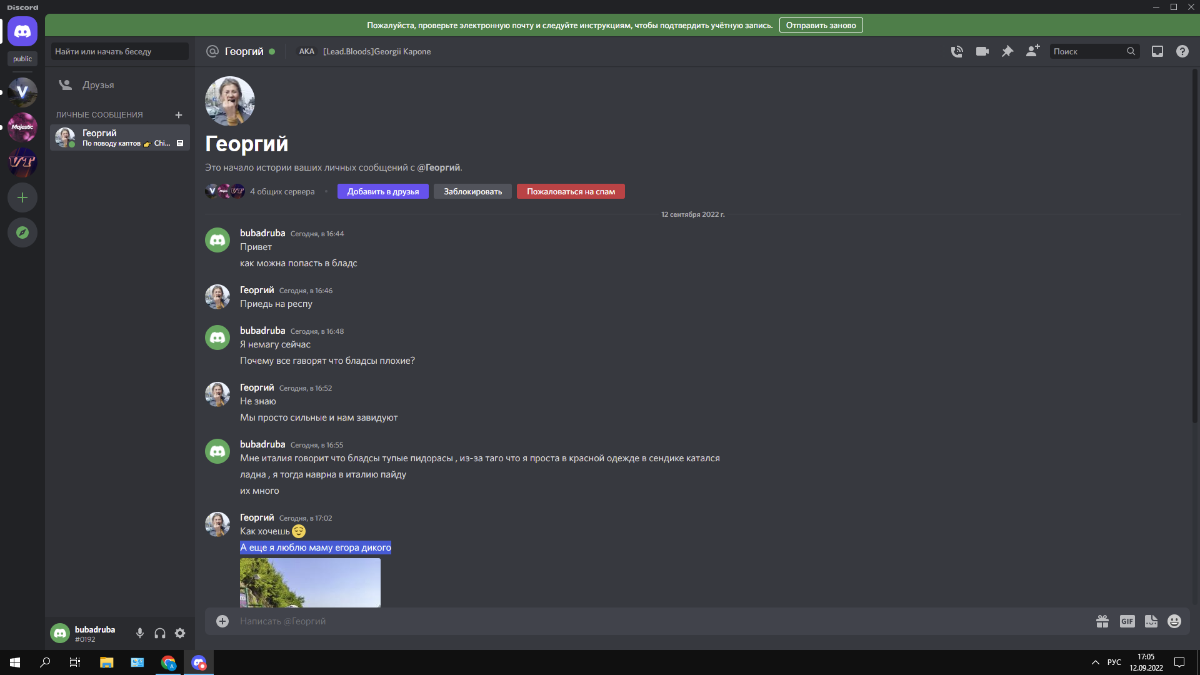Open the attachment upload plus button
1200x675 pixels.
point(222,621)
